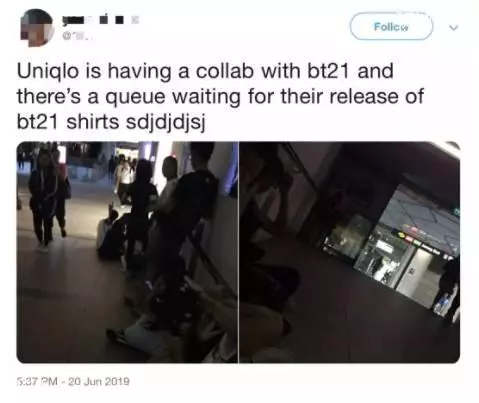479x403 pixels.
Task: Click the blurred profile avatar
Action: point(36,27)
